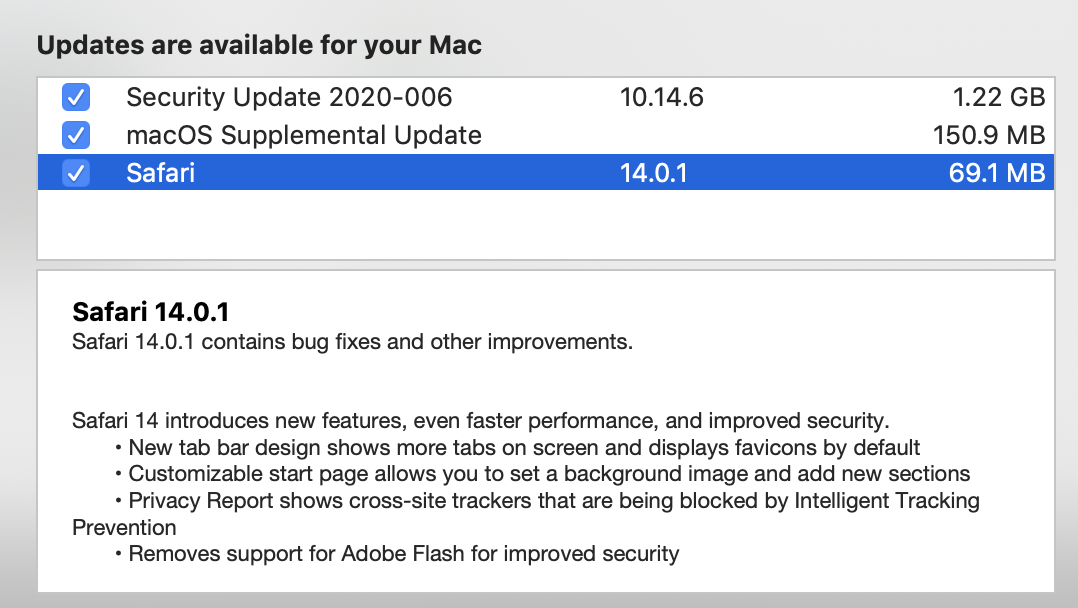Deselect the Safari update checkbox
This screenshot has height=608, width=1078.
76,173
